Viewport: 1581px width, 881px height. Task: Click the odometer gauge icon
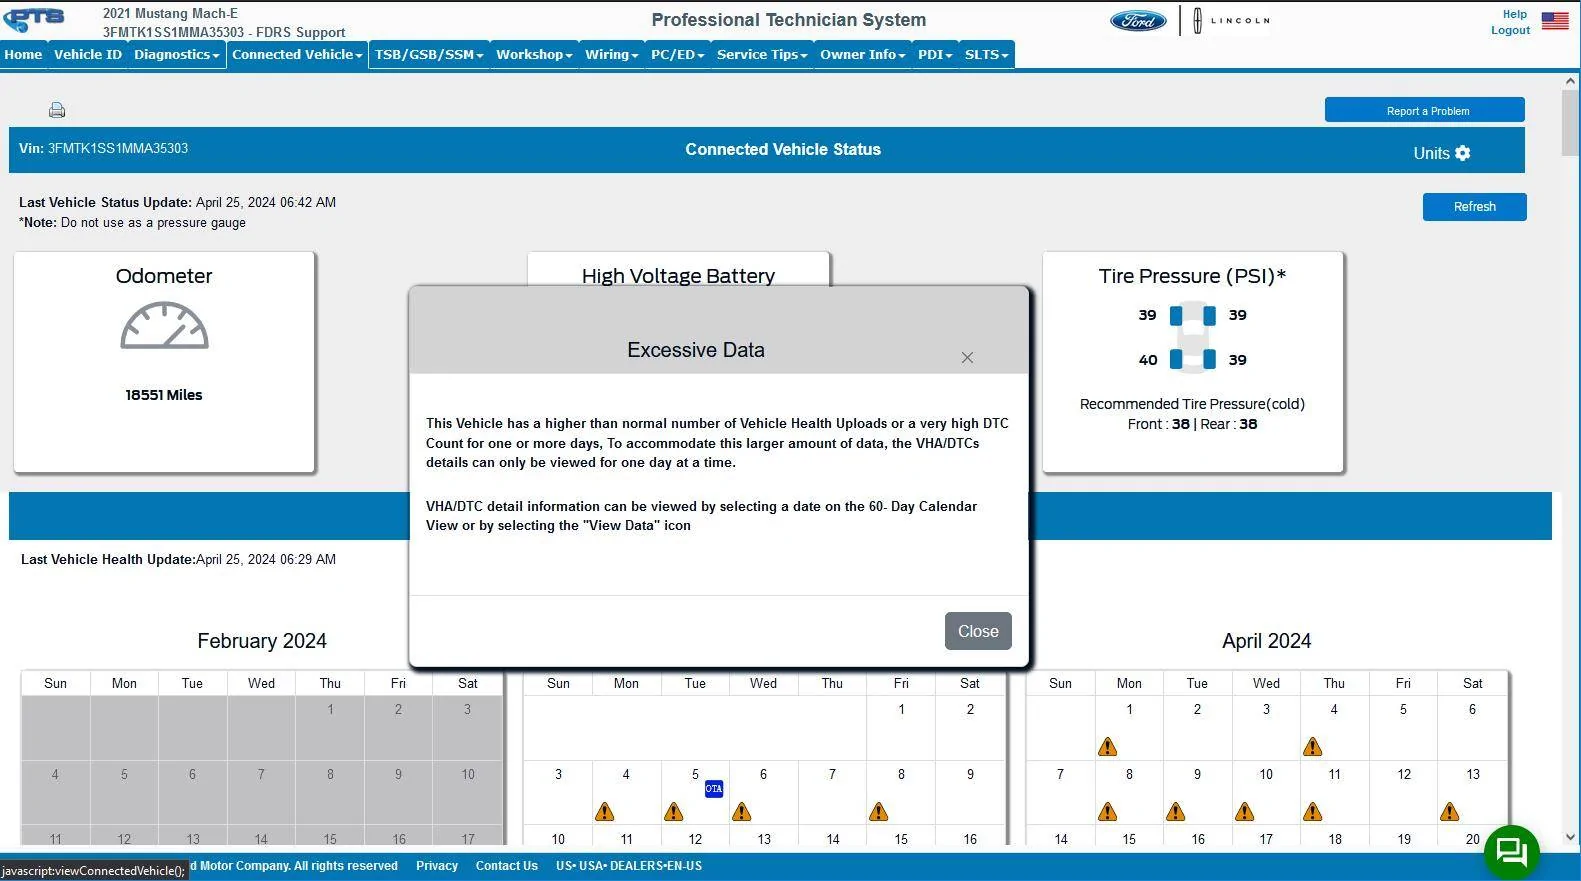pos(164,326)
